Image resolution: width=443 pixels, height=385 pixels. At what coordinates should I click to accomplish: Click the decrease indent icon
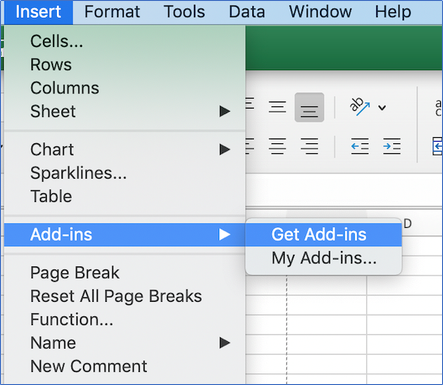[360, 146]
